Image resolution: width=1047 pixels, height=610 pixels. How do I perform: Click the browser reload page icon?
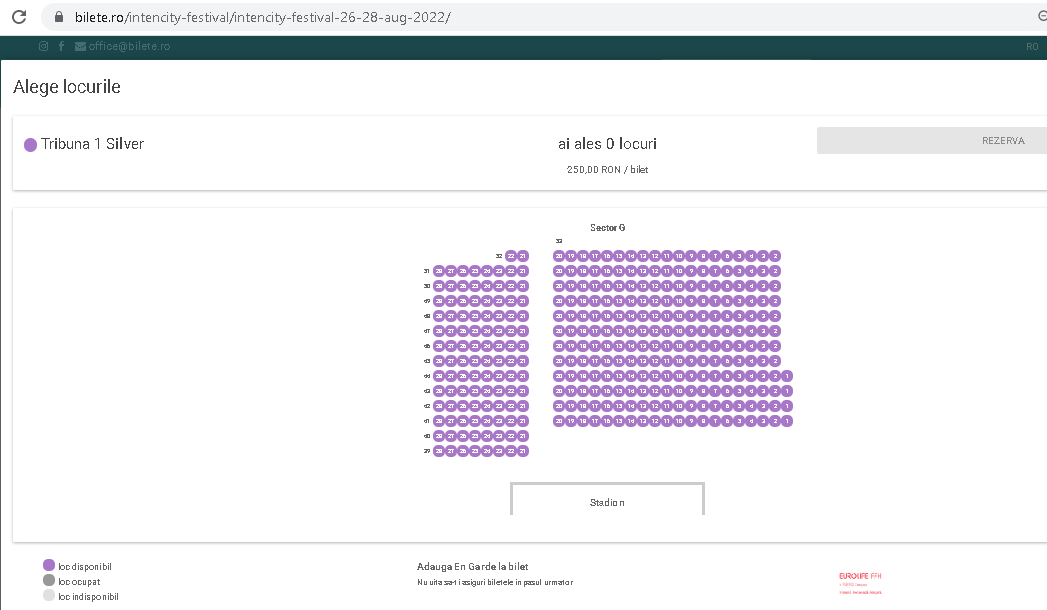click(18, 17)
